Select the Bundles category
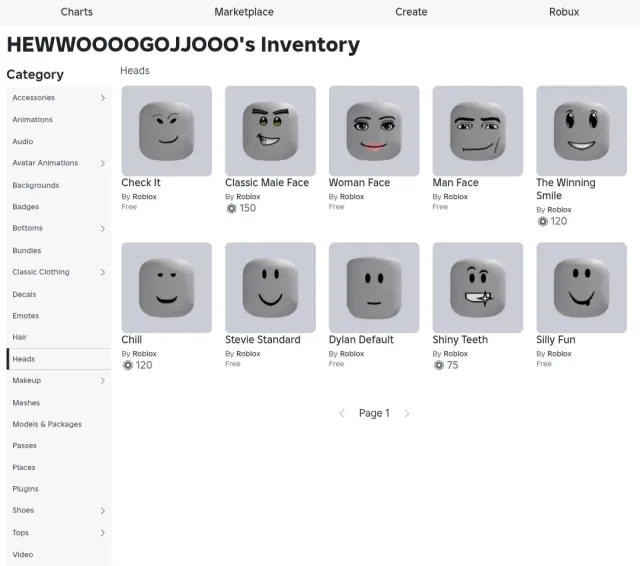 [x=58, y=251]
